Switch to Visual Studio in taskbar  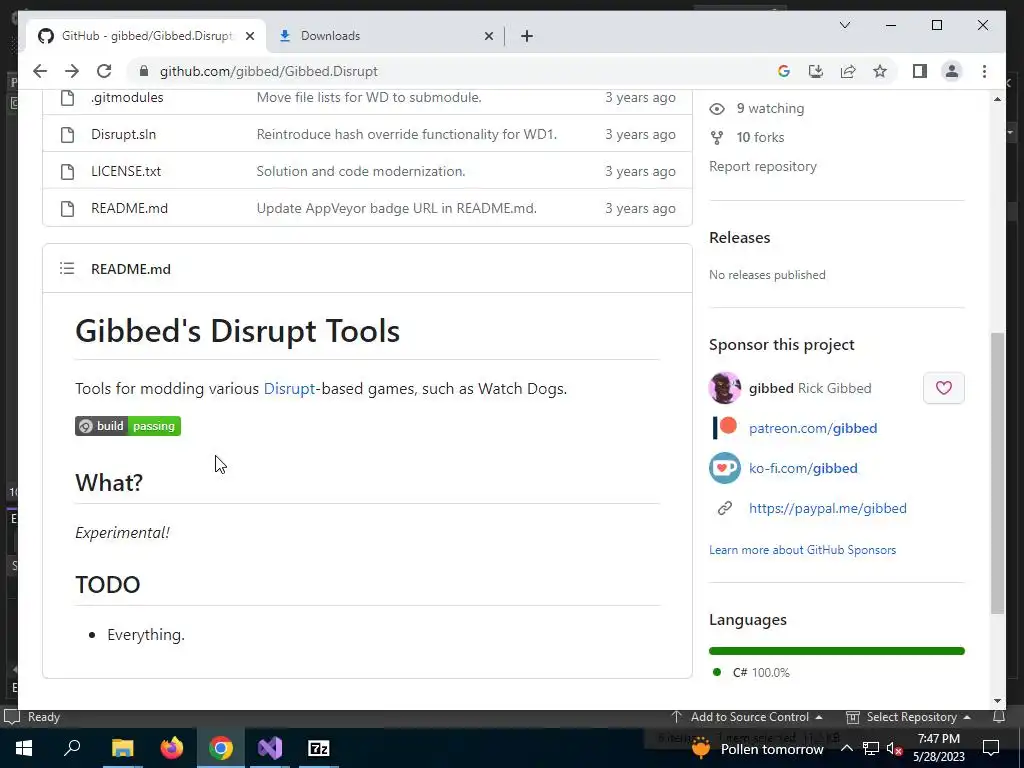pyautogui.click(x=270, y=748)
